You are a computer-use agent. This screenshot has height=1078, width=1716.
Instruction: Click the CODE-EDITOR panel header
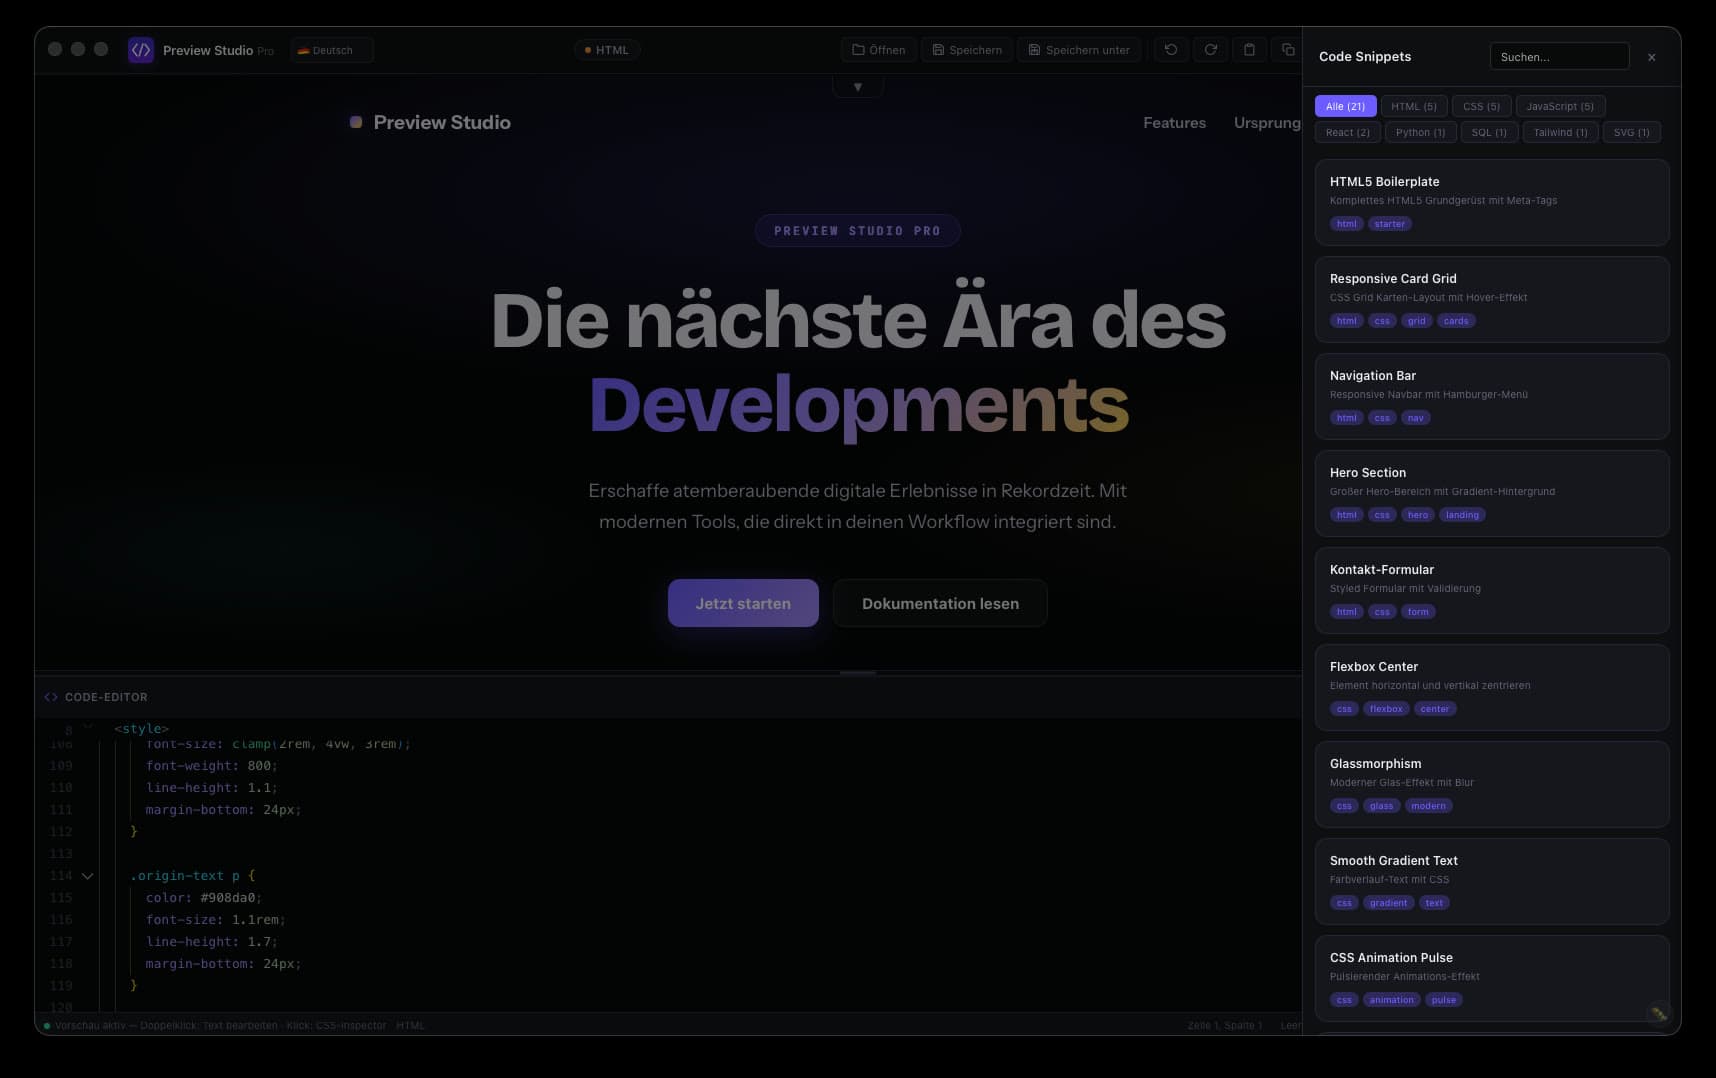point(668,697)
